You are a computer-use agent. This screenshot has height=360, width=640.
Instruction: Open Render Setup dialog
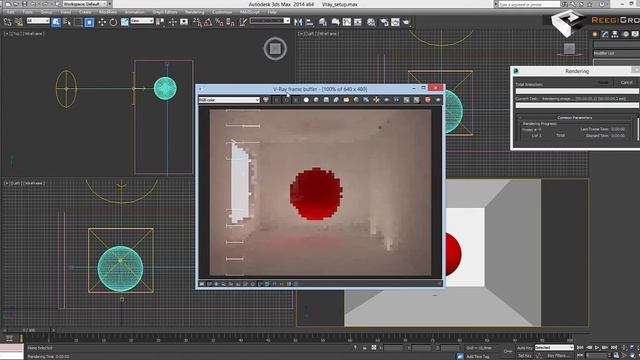pos(384,22)
